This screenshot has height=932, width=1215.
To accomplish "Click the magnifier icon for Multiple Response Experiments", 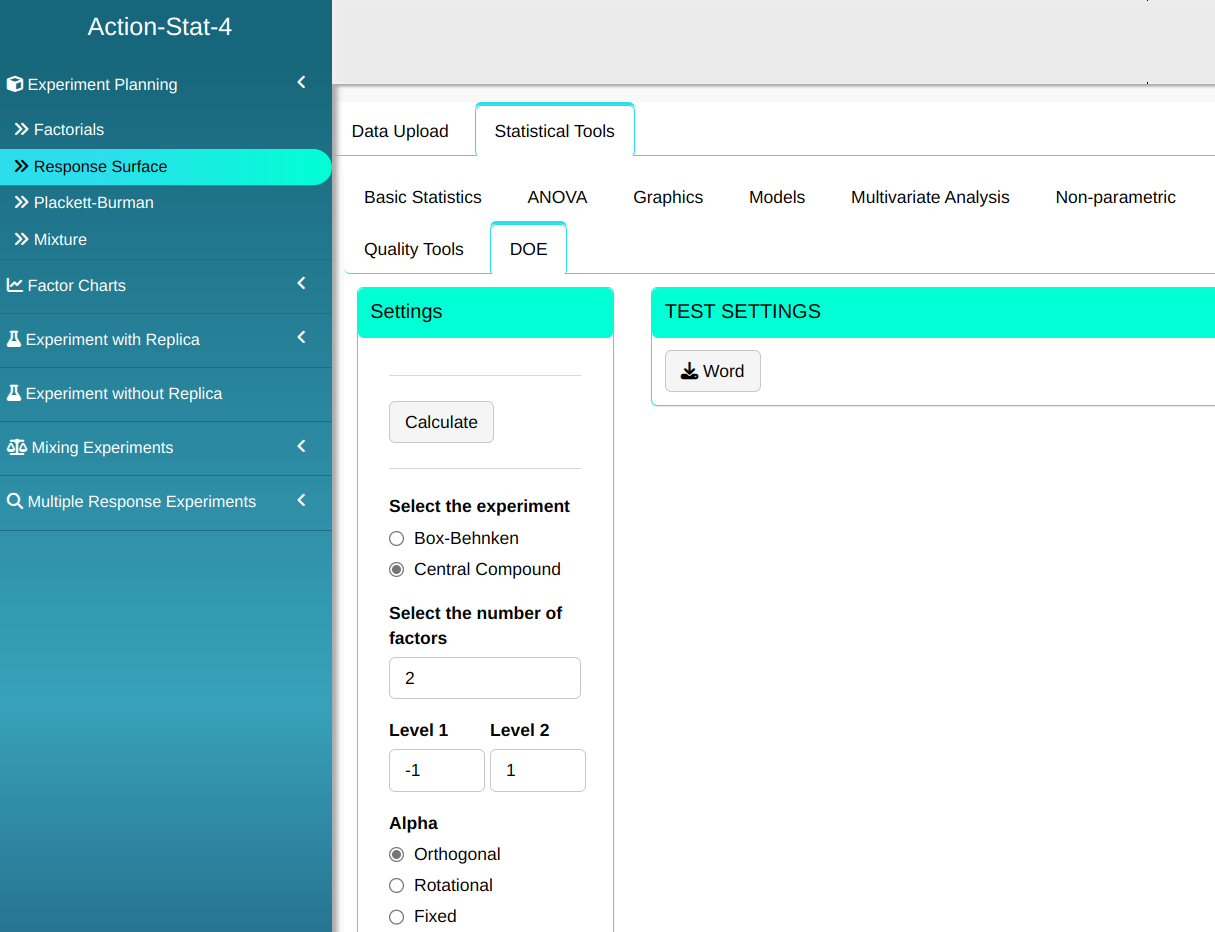I will tap(15, 501).
